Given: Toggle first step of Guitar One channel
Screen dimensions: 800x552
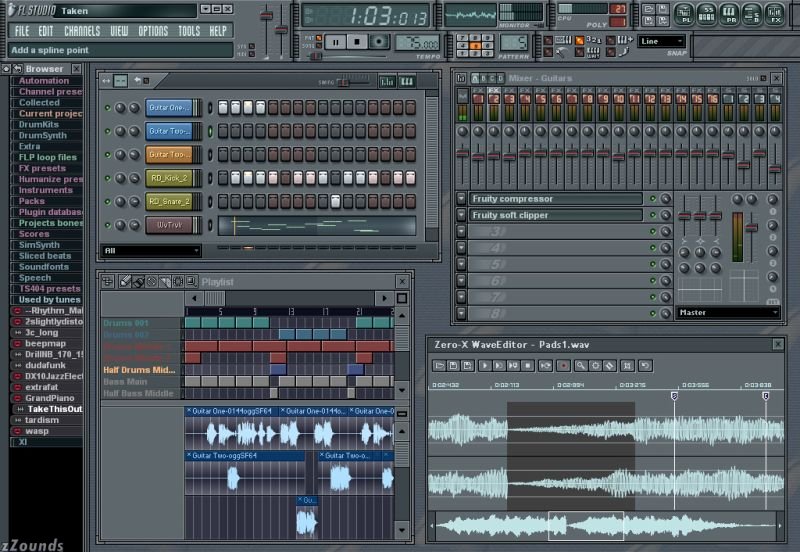Looking at the screenshot, I should click(x=223, y=108).
